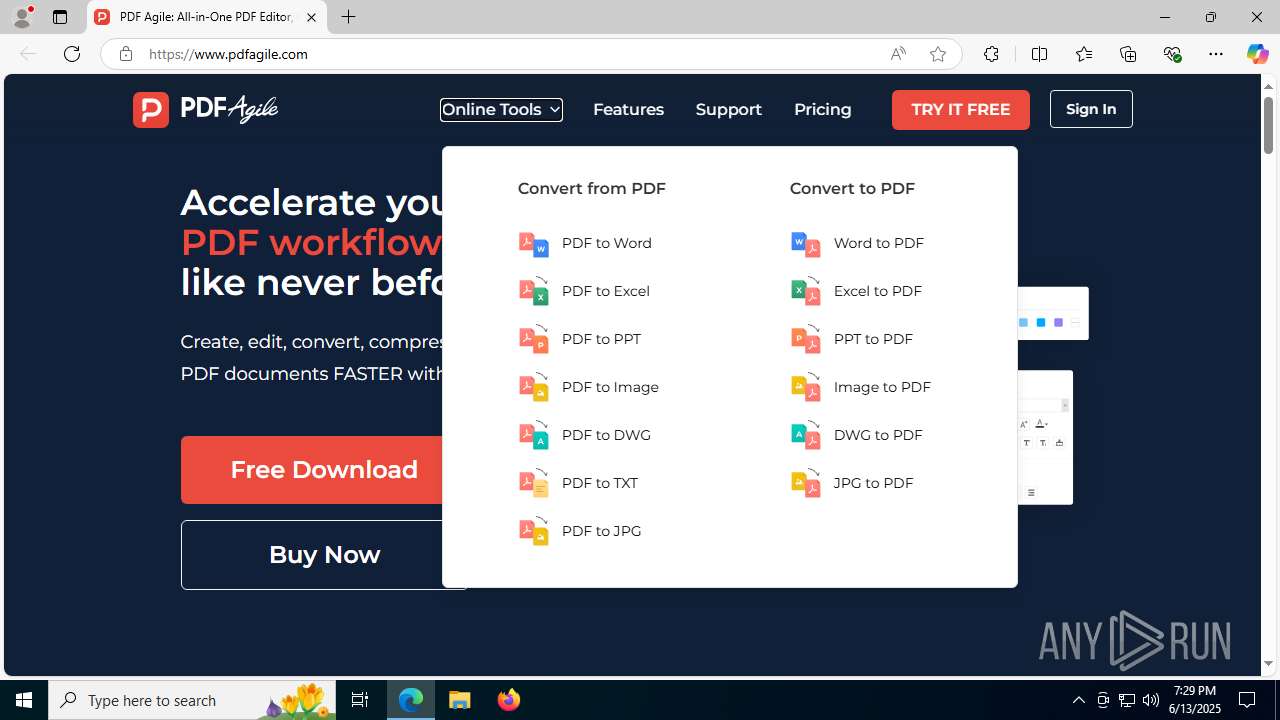Screen dimensions: 1280x720
Task: Open the volume control in tray
Action: [x=1151, y=700]
